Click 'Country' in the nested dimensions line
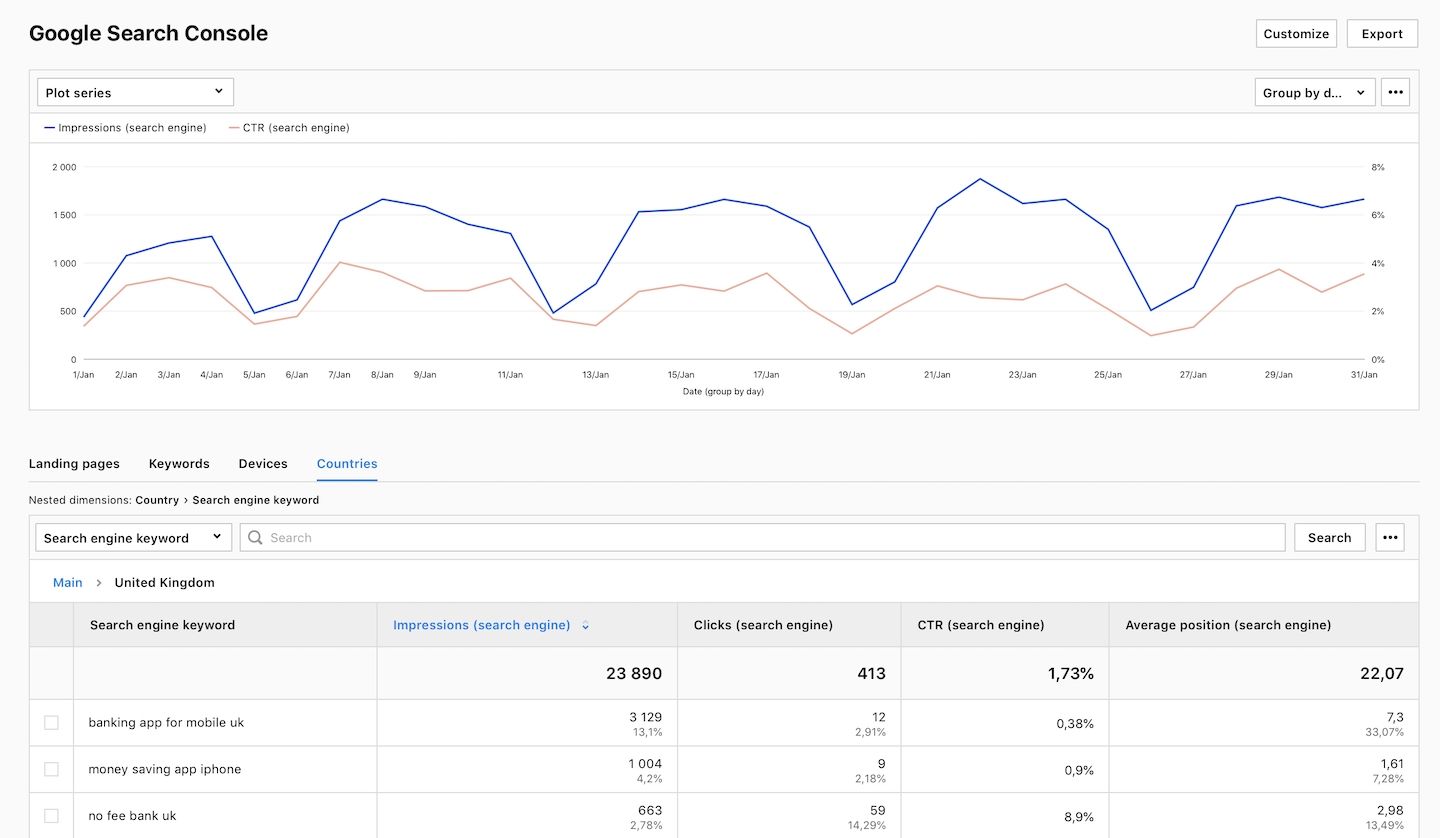This screenshot has width=1440, height=838. 157,500
